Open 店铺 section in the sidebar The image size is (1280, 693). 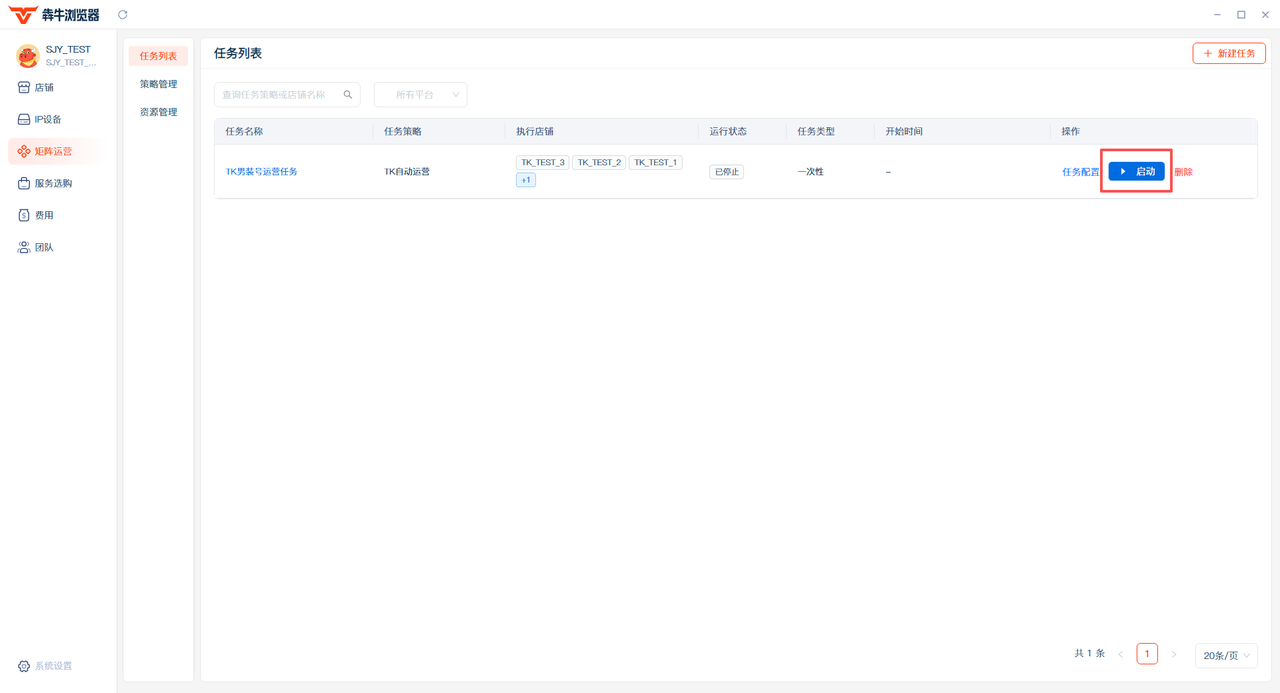pyautogui.click(x=44, y=88)
